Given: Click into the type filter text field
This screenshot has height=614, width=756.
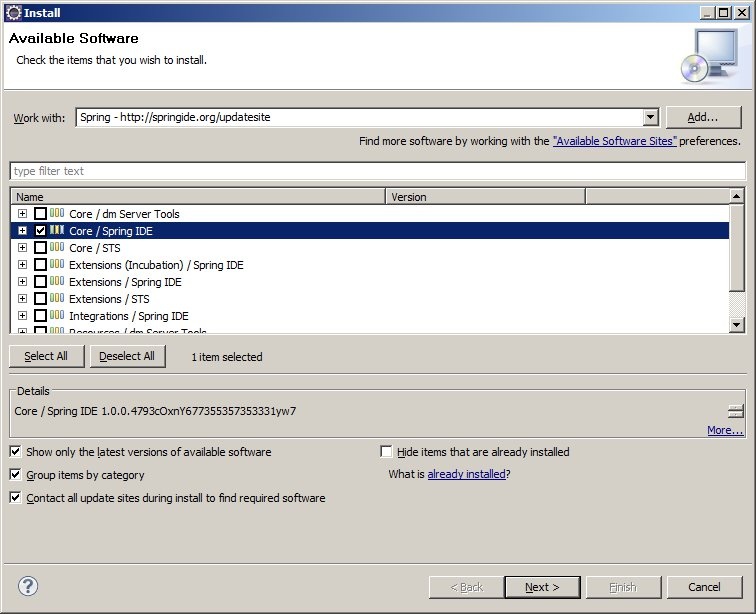Looking at the screenshot, I should (x=377, y=171).
